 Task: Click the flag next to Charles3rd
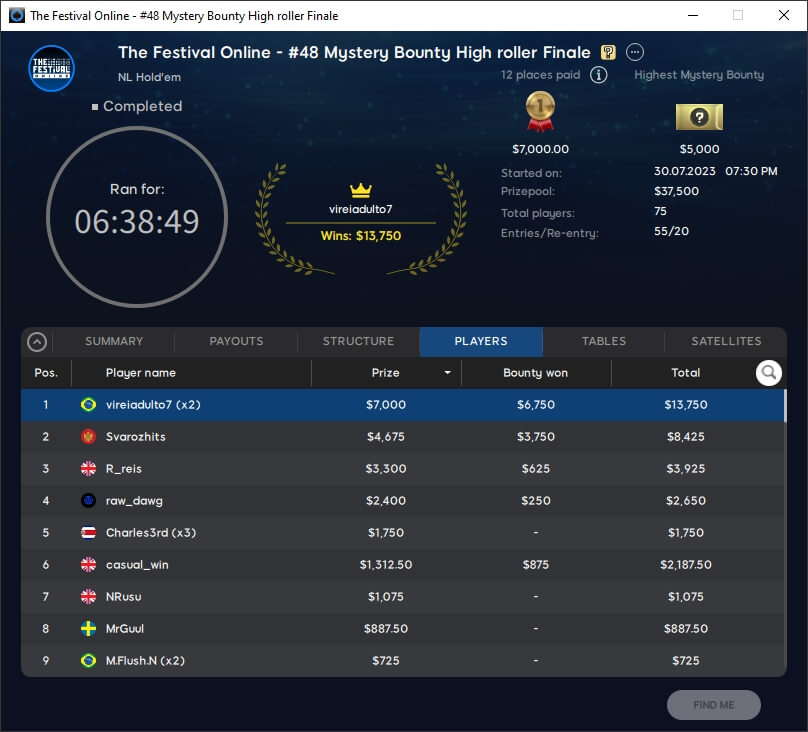(x=88, y=532)
